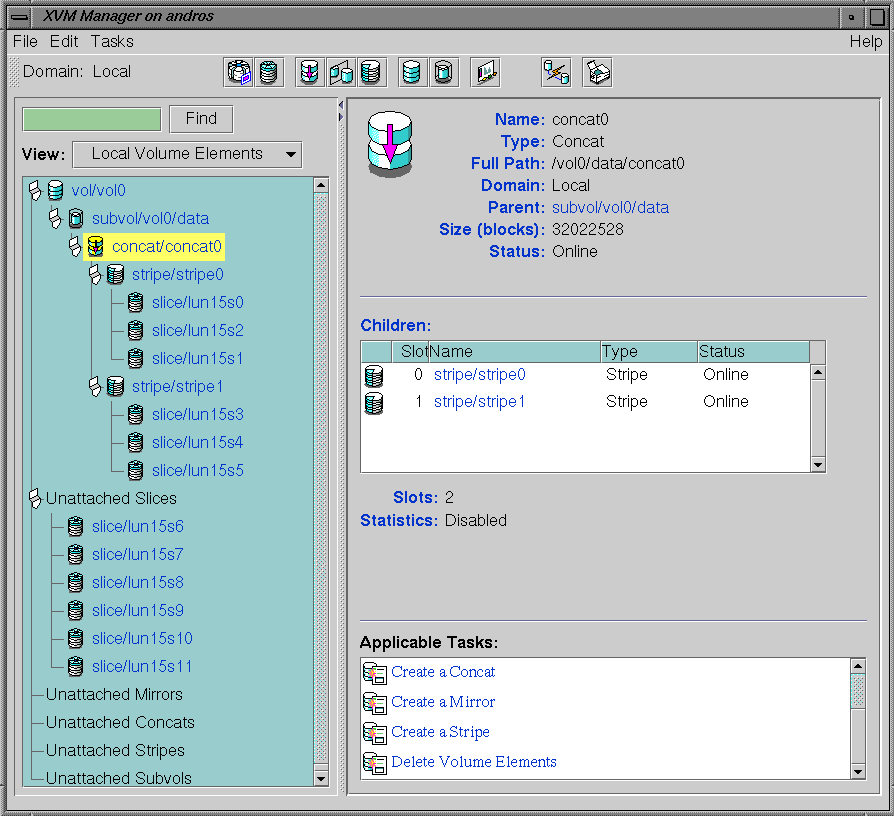Collapse the Unattached Slices tree node
Image resolution: width=894 pixels, height=816 pixels.
[x=35, y=498]
